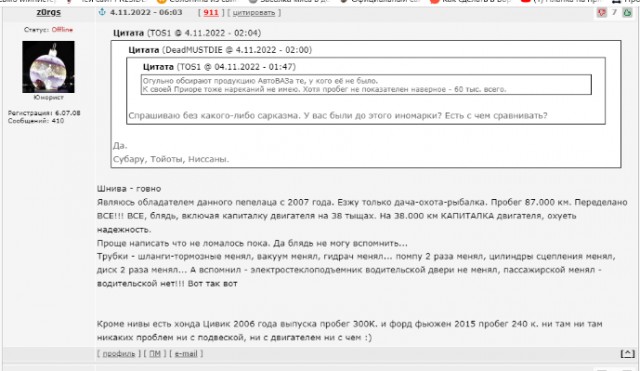
Task: Click line 'Огульно обсирают продукцию АвтоВАЗа'
Action: (260, 81)
